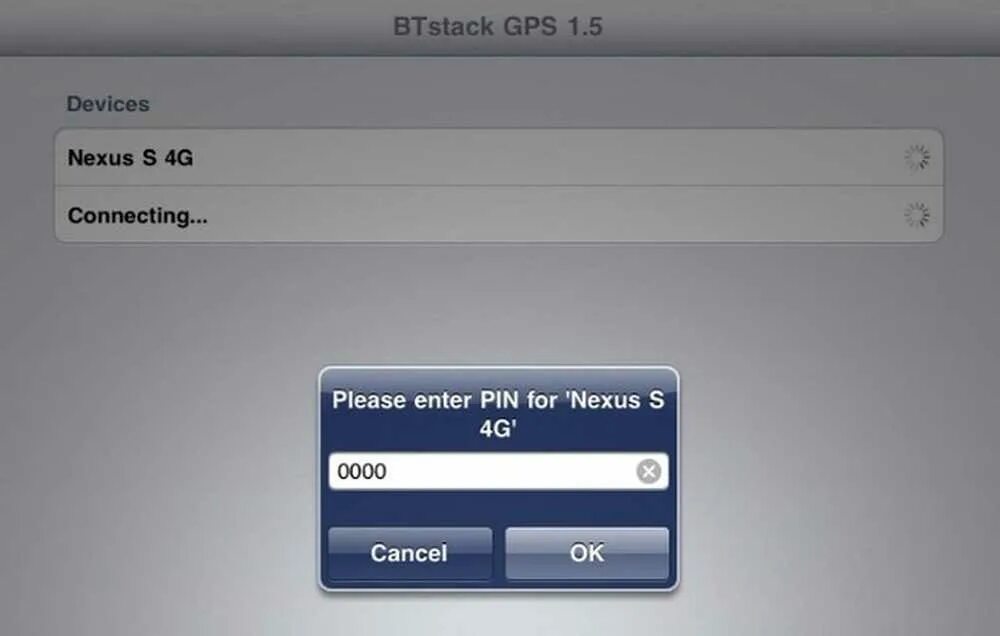1000x636 pixels.
Task: Dismiss the PIN dialog with Cancel
Action: (410, 553)
